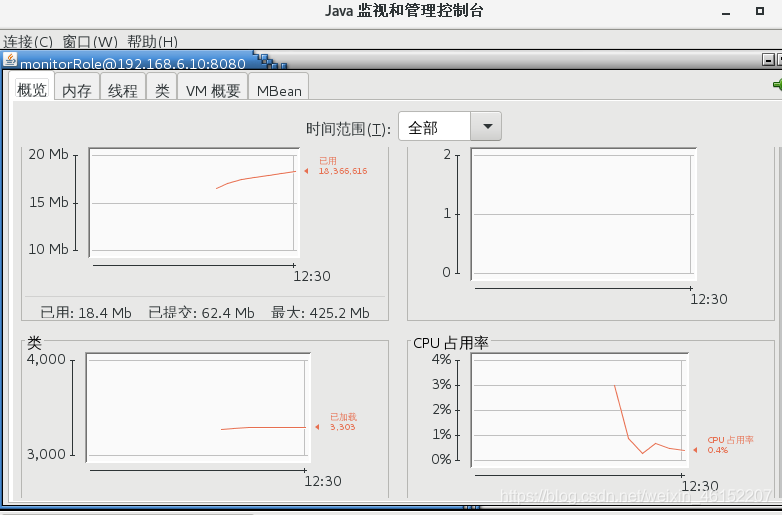The image size is (782, 515).
Task: Click the 20 Mb axis label
Action: (x=48, y=154)
